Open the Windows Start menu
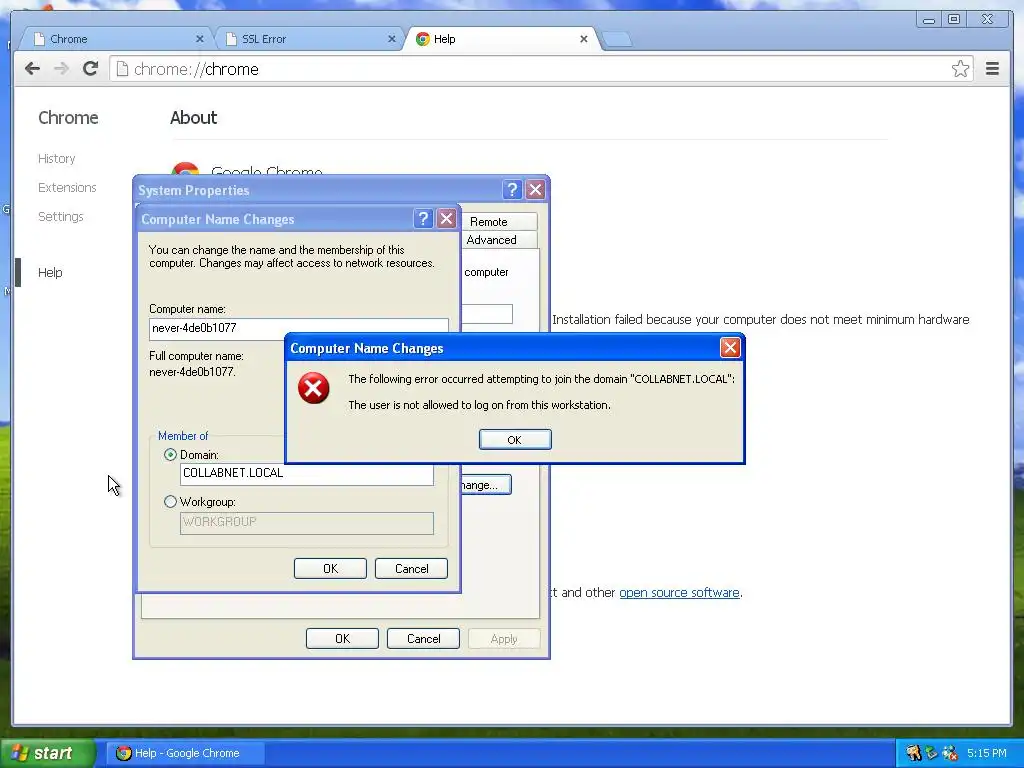Screen dimensions: 1024x768 (46, 753)
